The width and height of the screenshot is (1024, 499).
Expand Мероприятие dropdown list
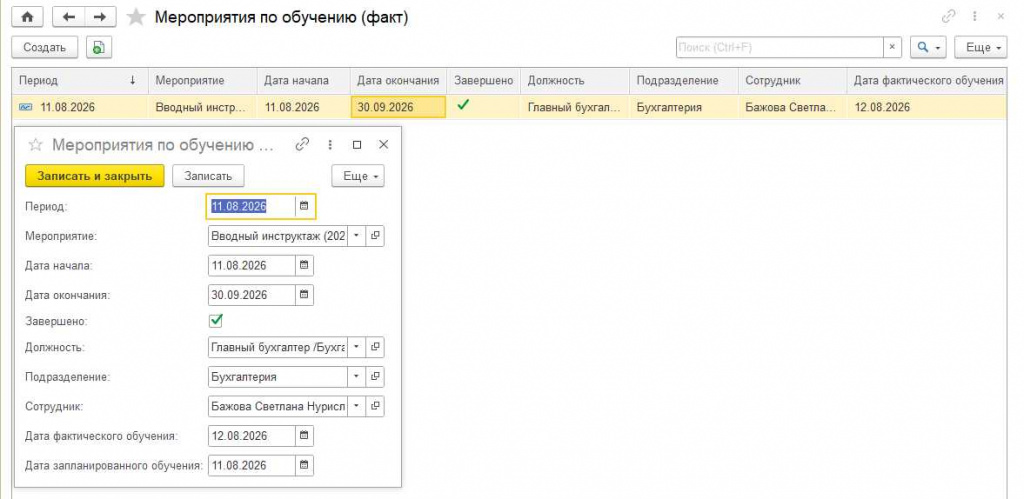[357, 236]
